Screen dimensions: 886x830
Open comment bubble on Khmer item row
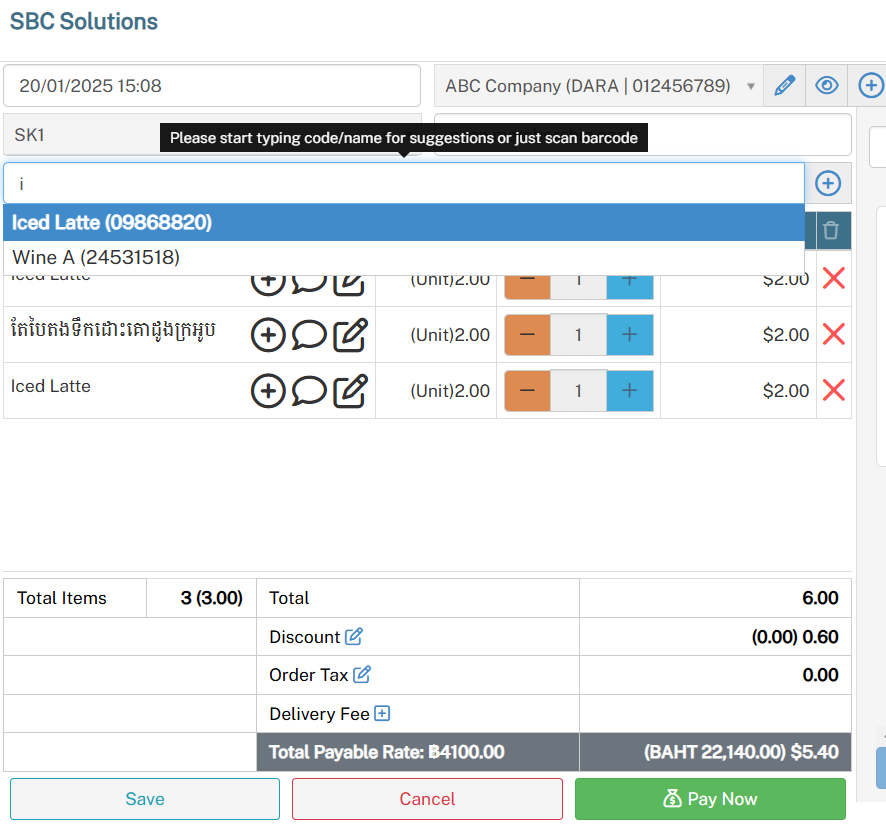(309, 335)
